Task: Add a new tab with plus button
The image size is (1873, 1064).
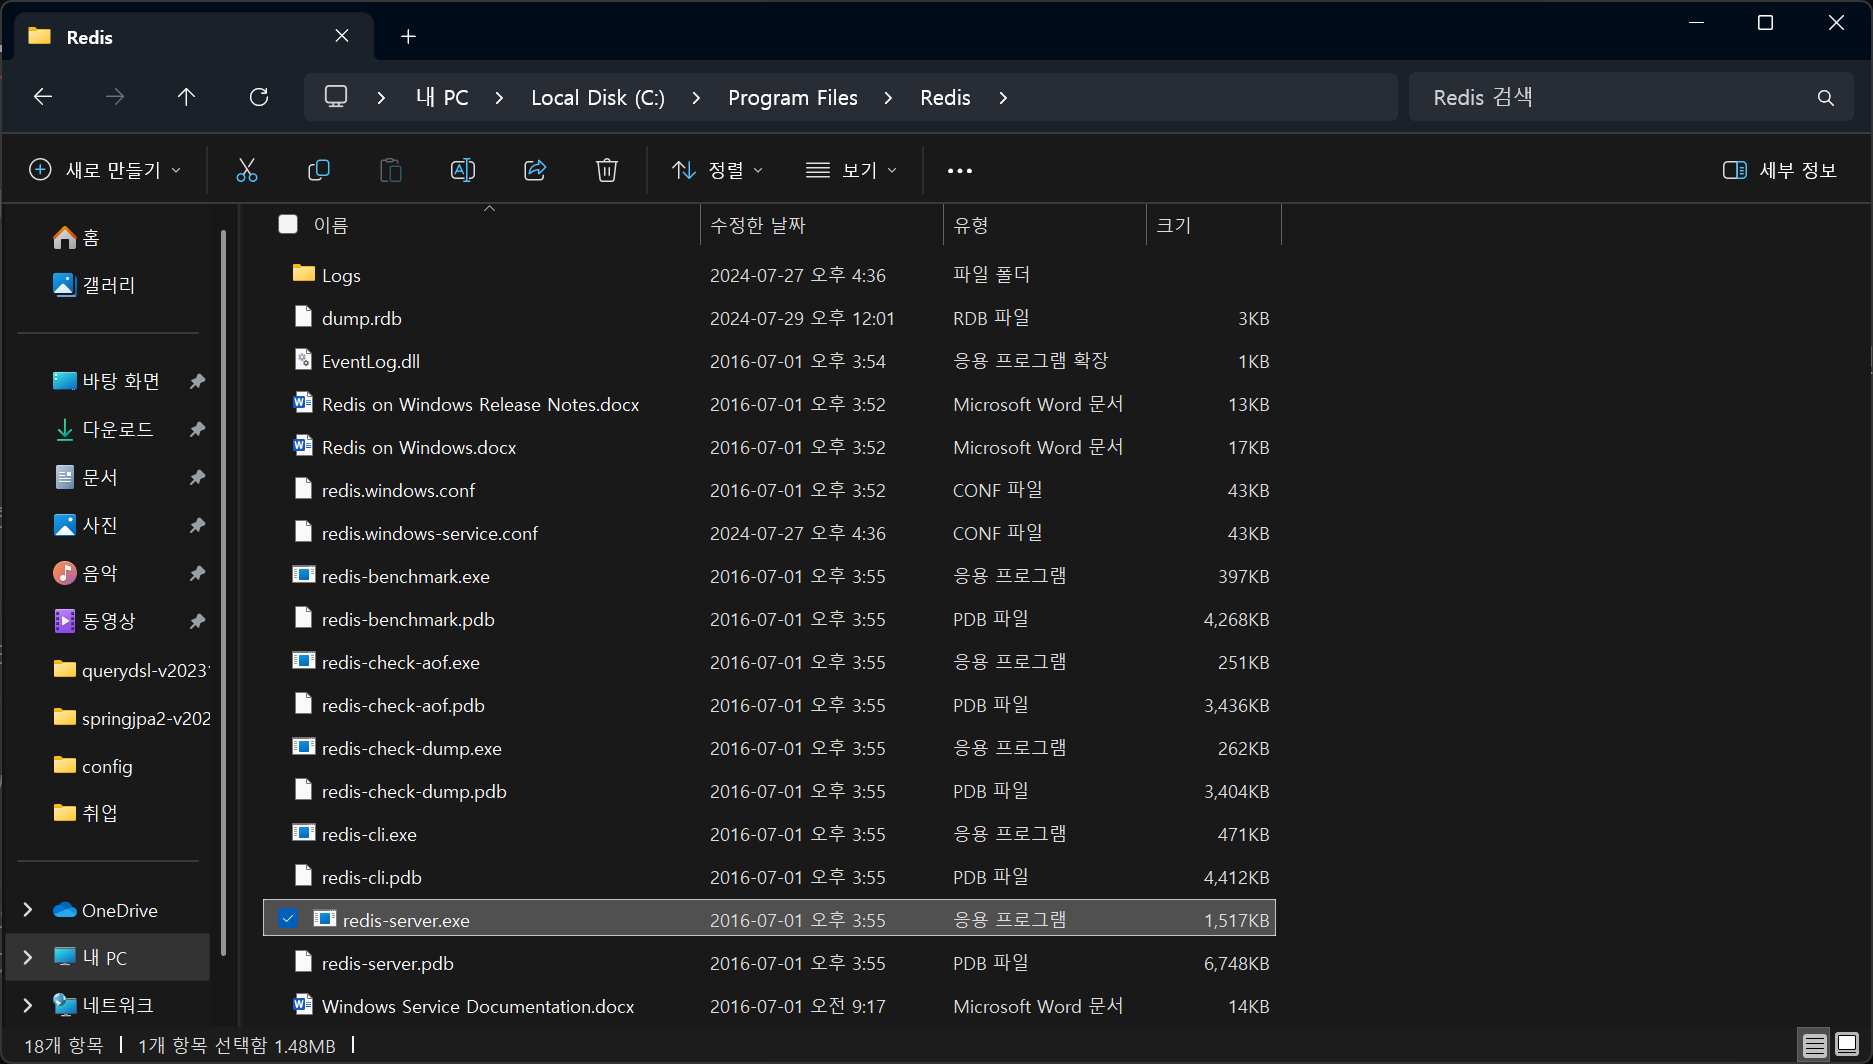Action: click(408, 37)
